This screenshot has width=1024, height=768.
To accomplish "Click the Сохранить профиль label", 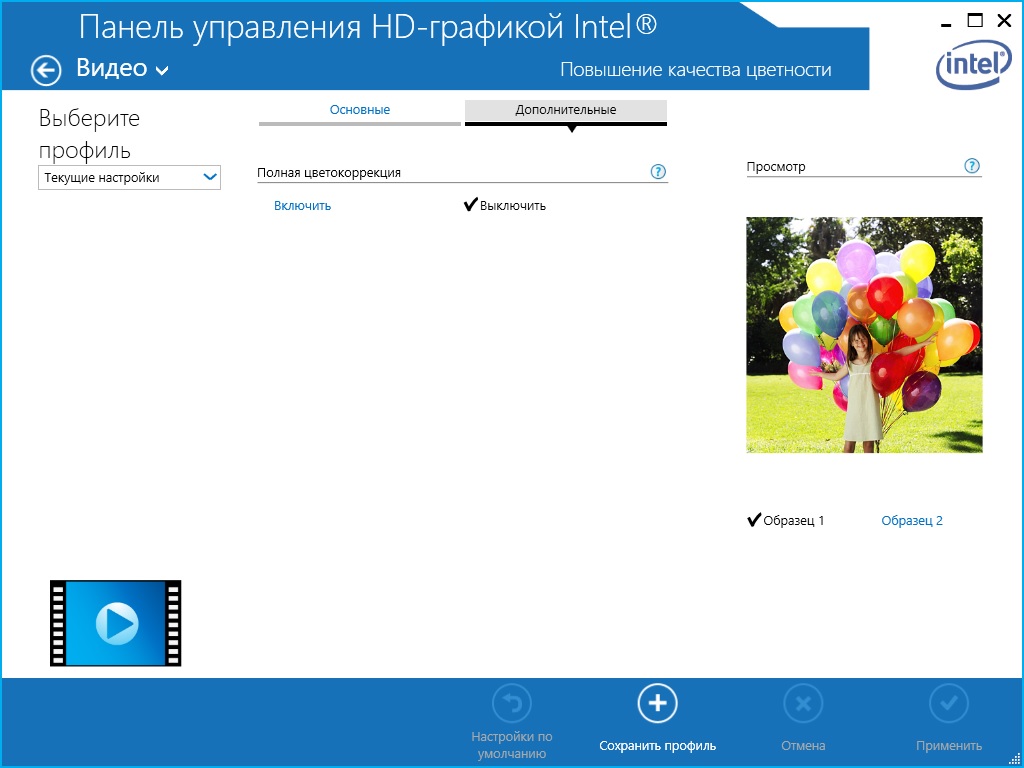I will (657, 746).
